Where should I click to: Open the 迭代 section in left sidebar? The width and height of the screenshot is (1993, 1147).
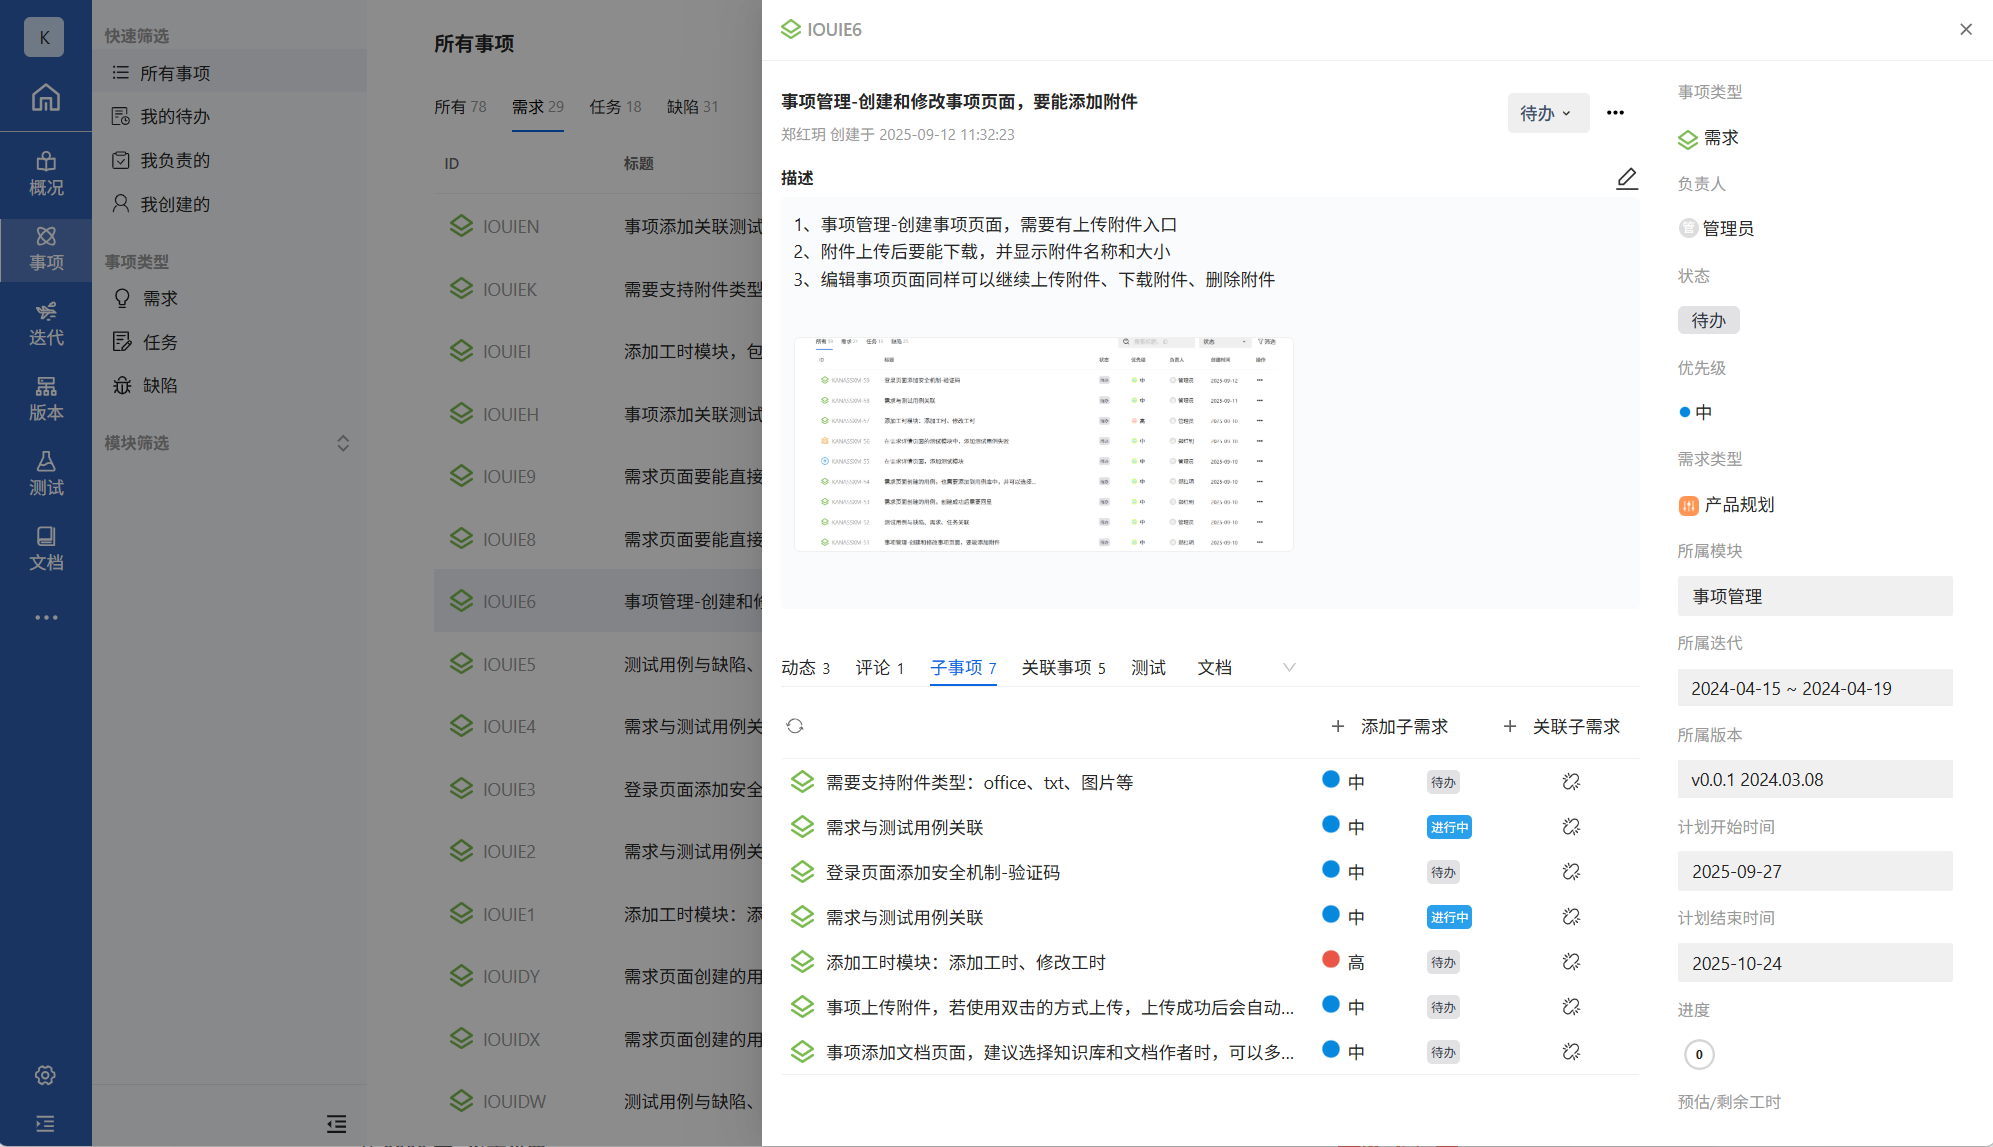pos(46,324)
